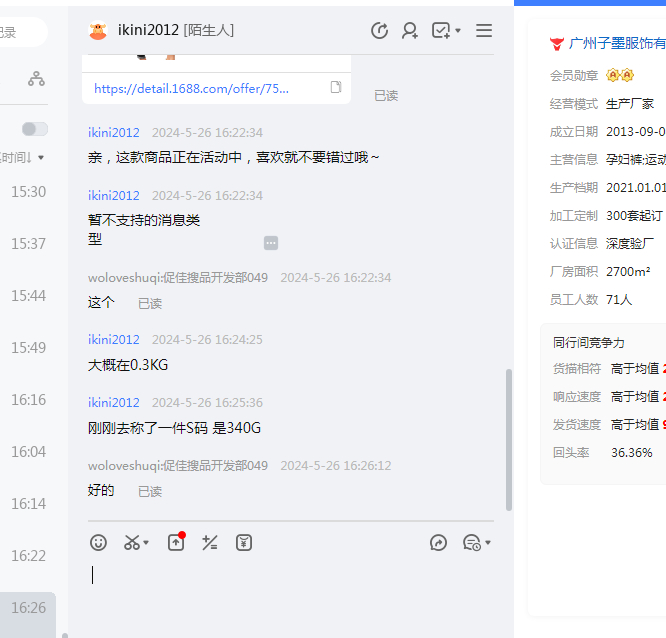The image size is (666, 638).
Task: Click the chat vertical scrollbar
Action: pos(509,440)
